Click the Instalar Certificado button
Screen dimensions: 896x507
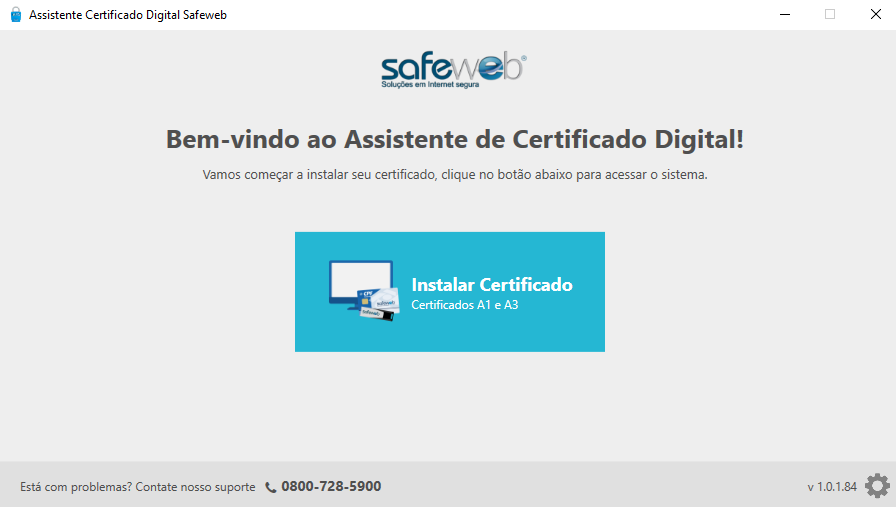point(450,292)
